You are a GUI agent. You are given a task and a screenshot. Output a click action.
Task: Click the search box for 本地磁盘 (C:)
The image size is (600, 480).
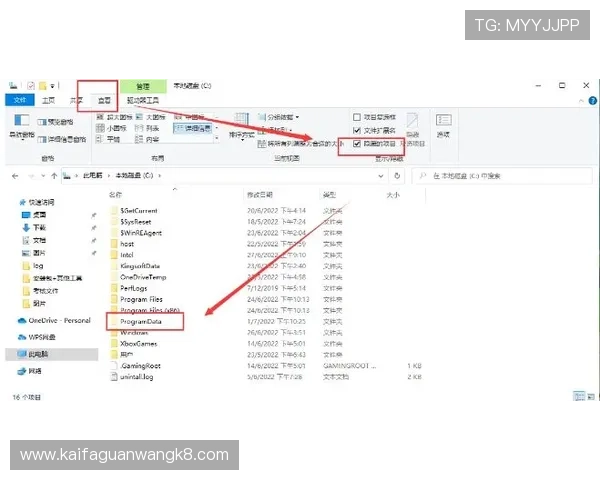coord(502,176)
